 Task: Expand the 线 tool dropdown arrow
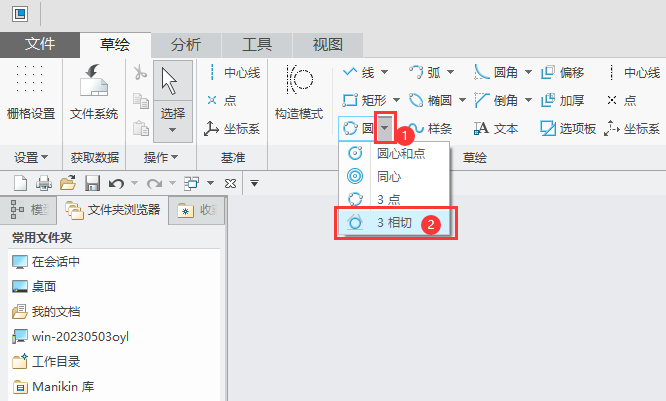384,72
